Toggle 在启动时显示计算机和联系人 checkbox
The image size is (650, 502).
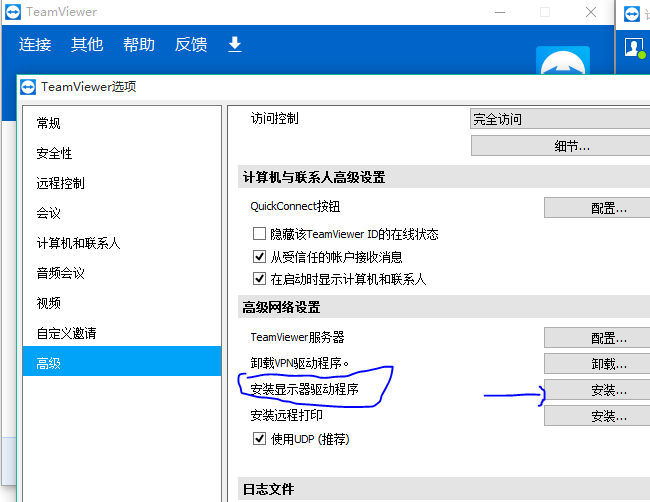(x=260, y=279)
